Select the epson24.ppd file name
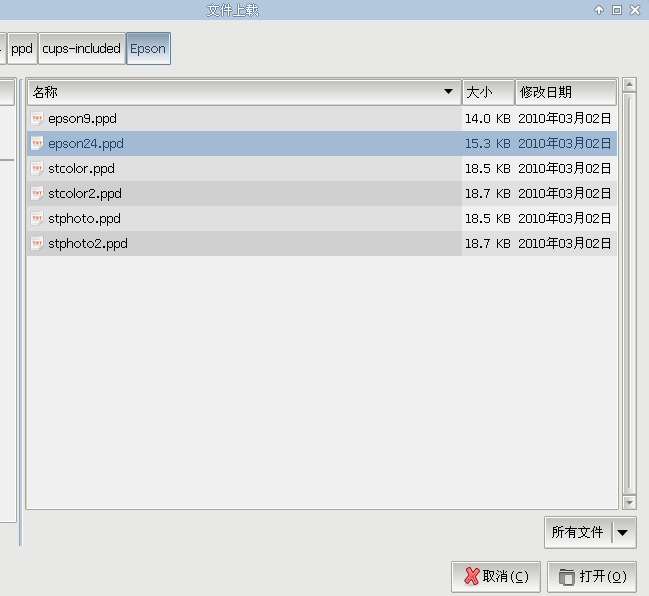The image size is (649, 596). tap(86, 144)
